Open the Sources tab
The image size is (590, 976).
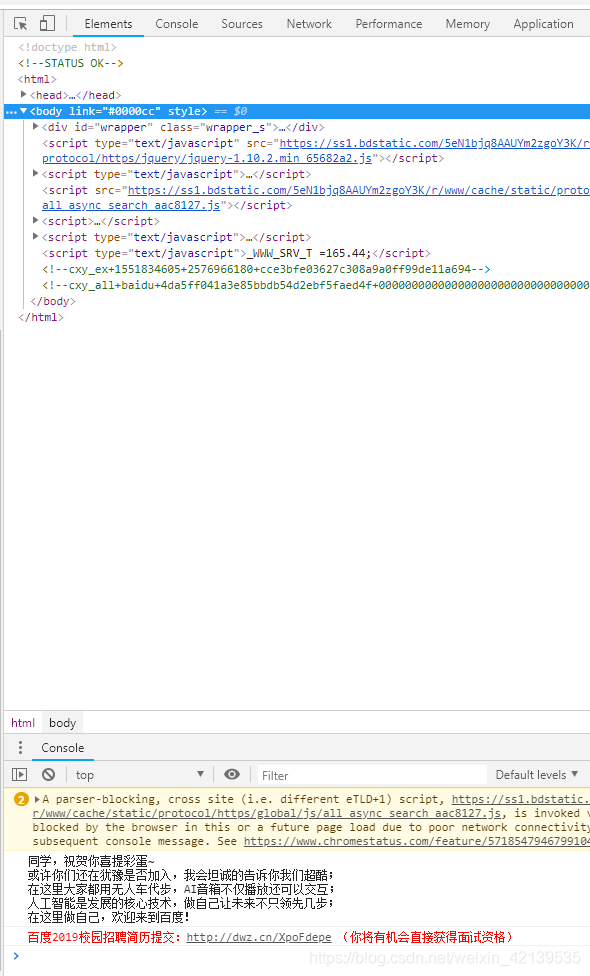point(242,24)
